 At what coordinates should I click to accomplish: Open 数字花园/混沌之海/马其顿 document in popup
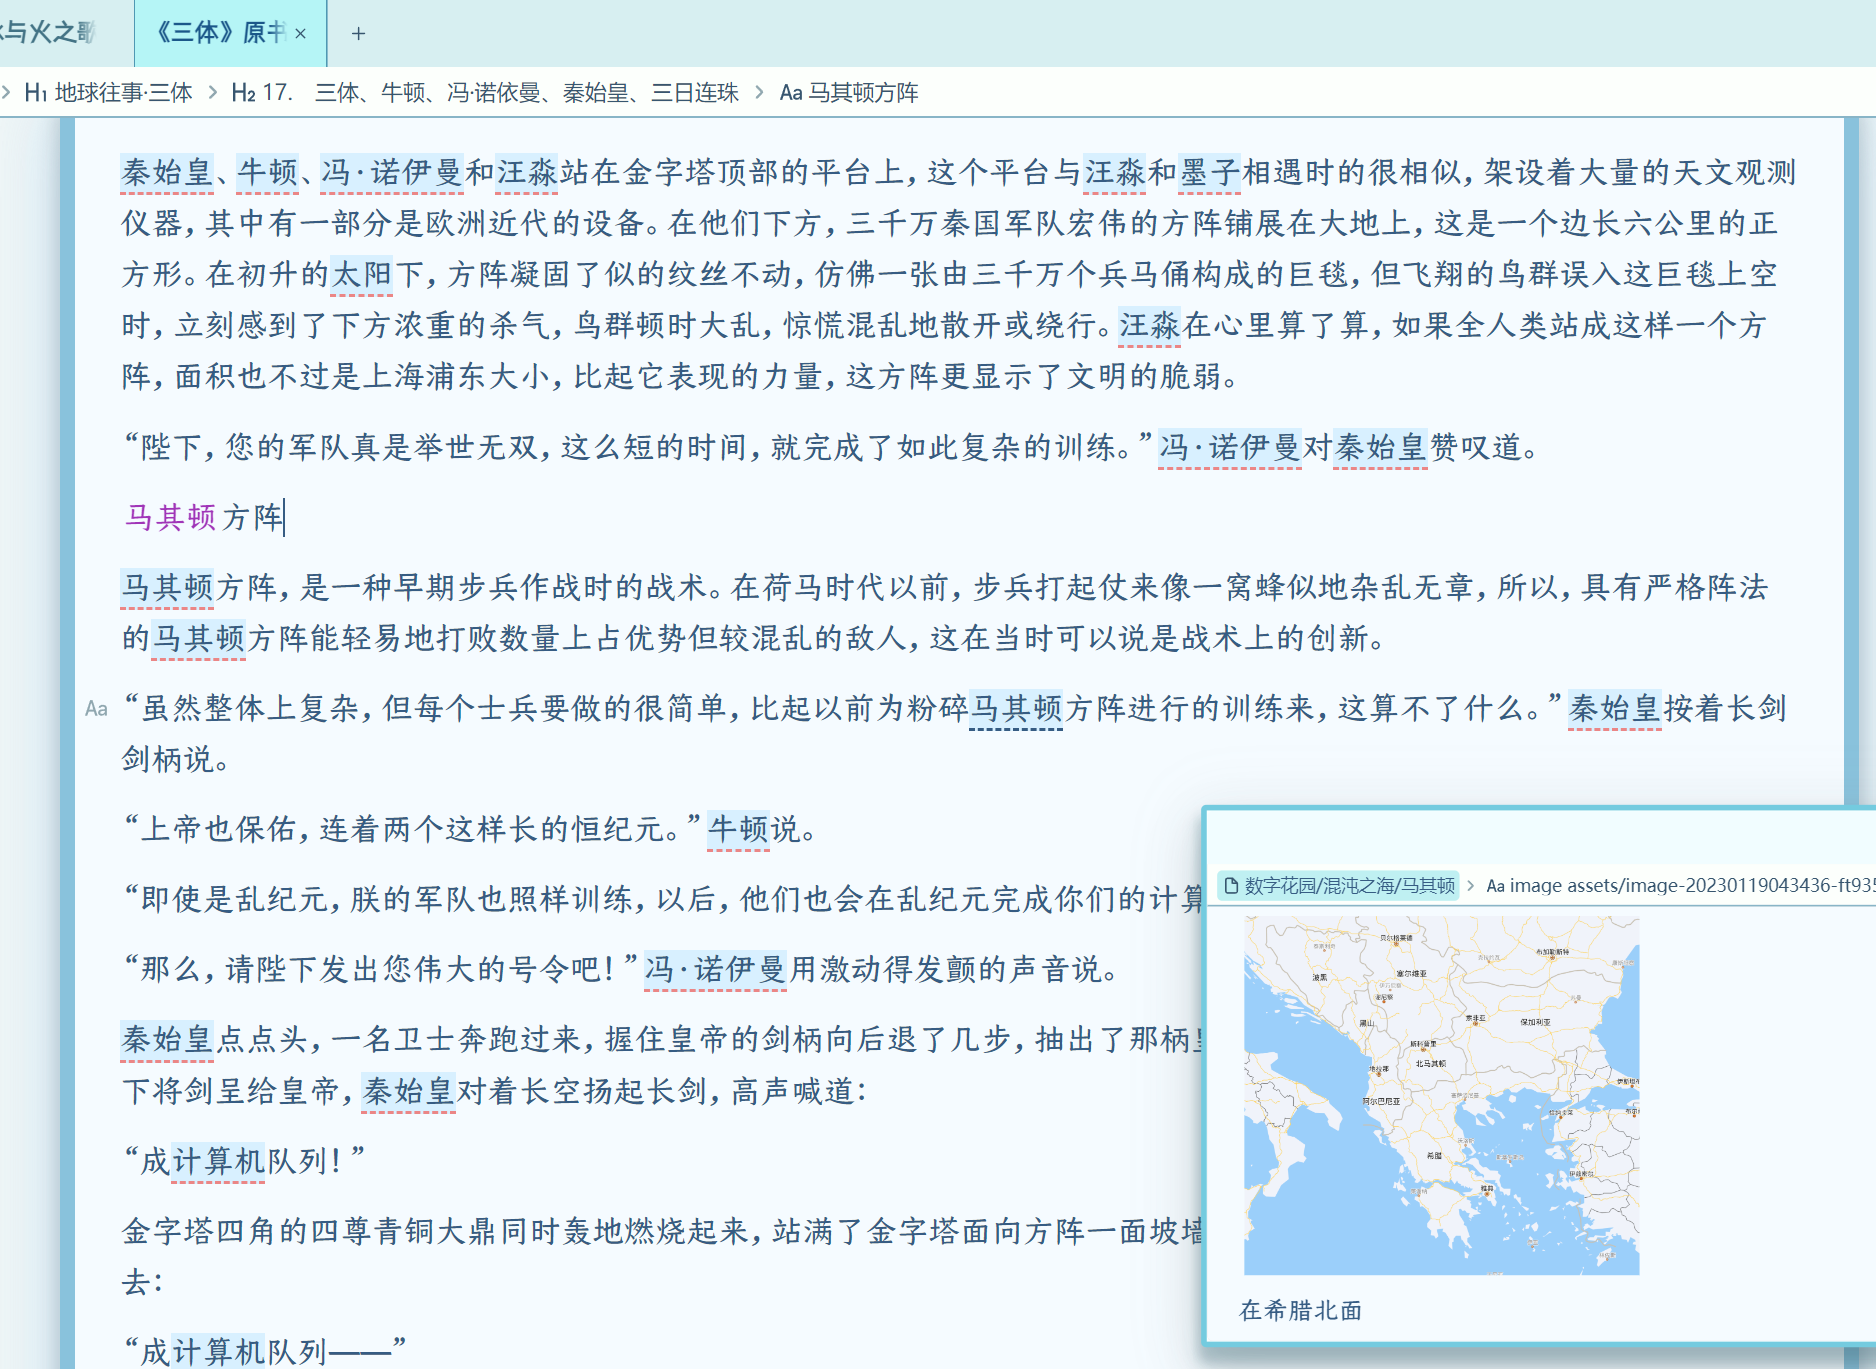(1339, 886)
